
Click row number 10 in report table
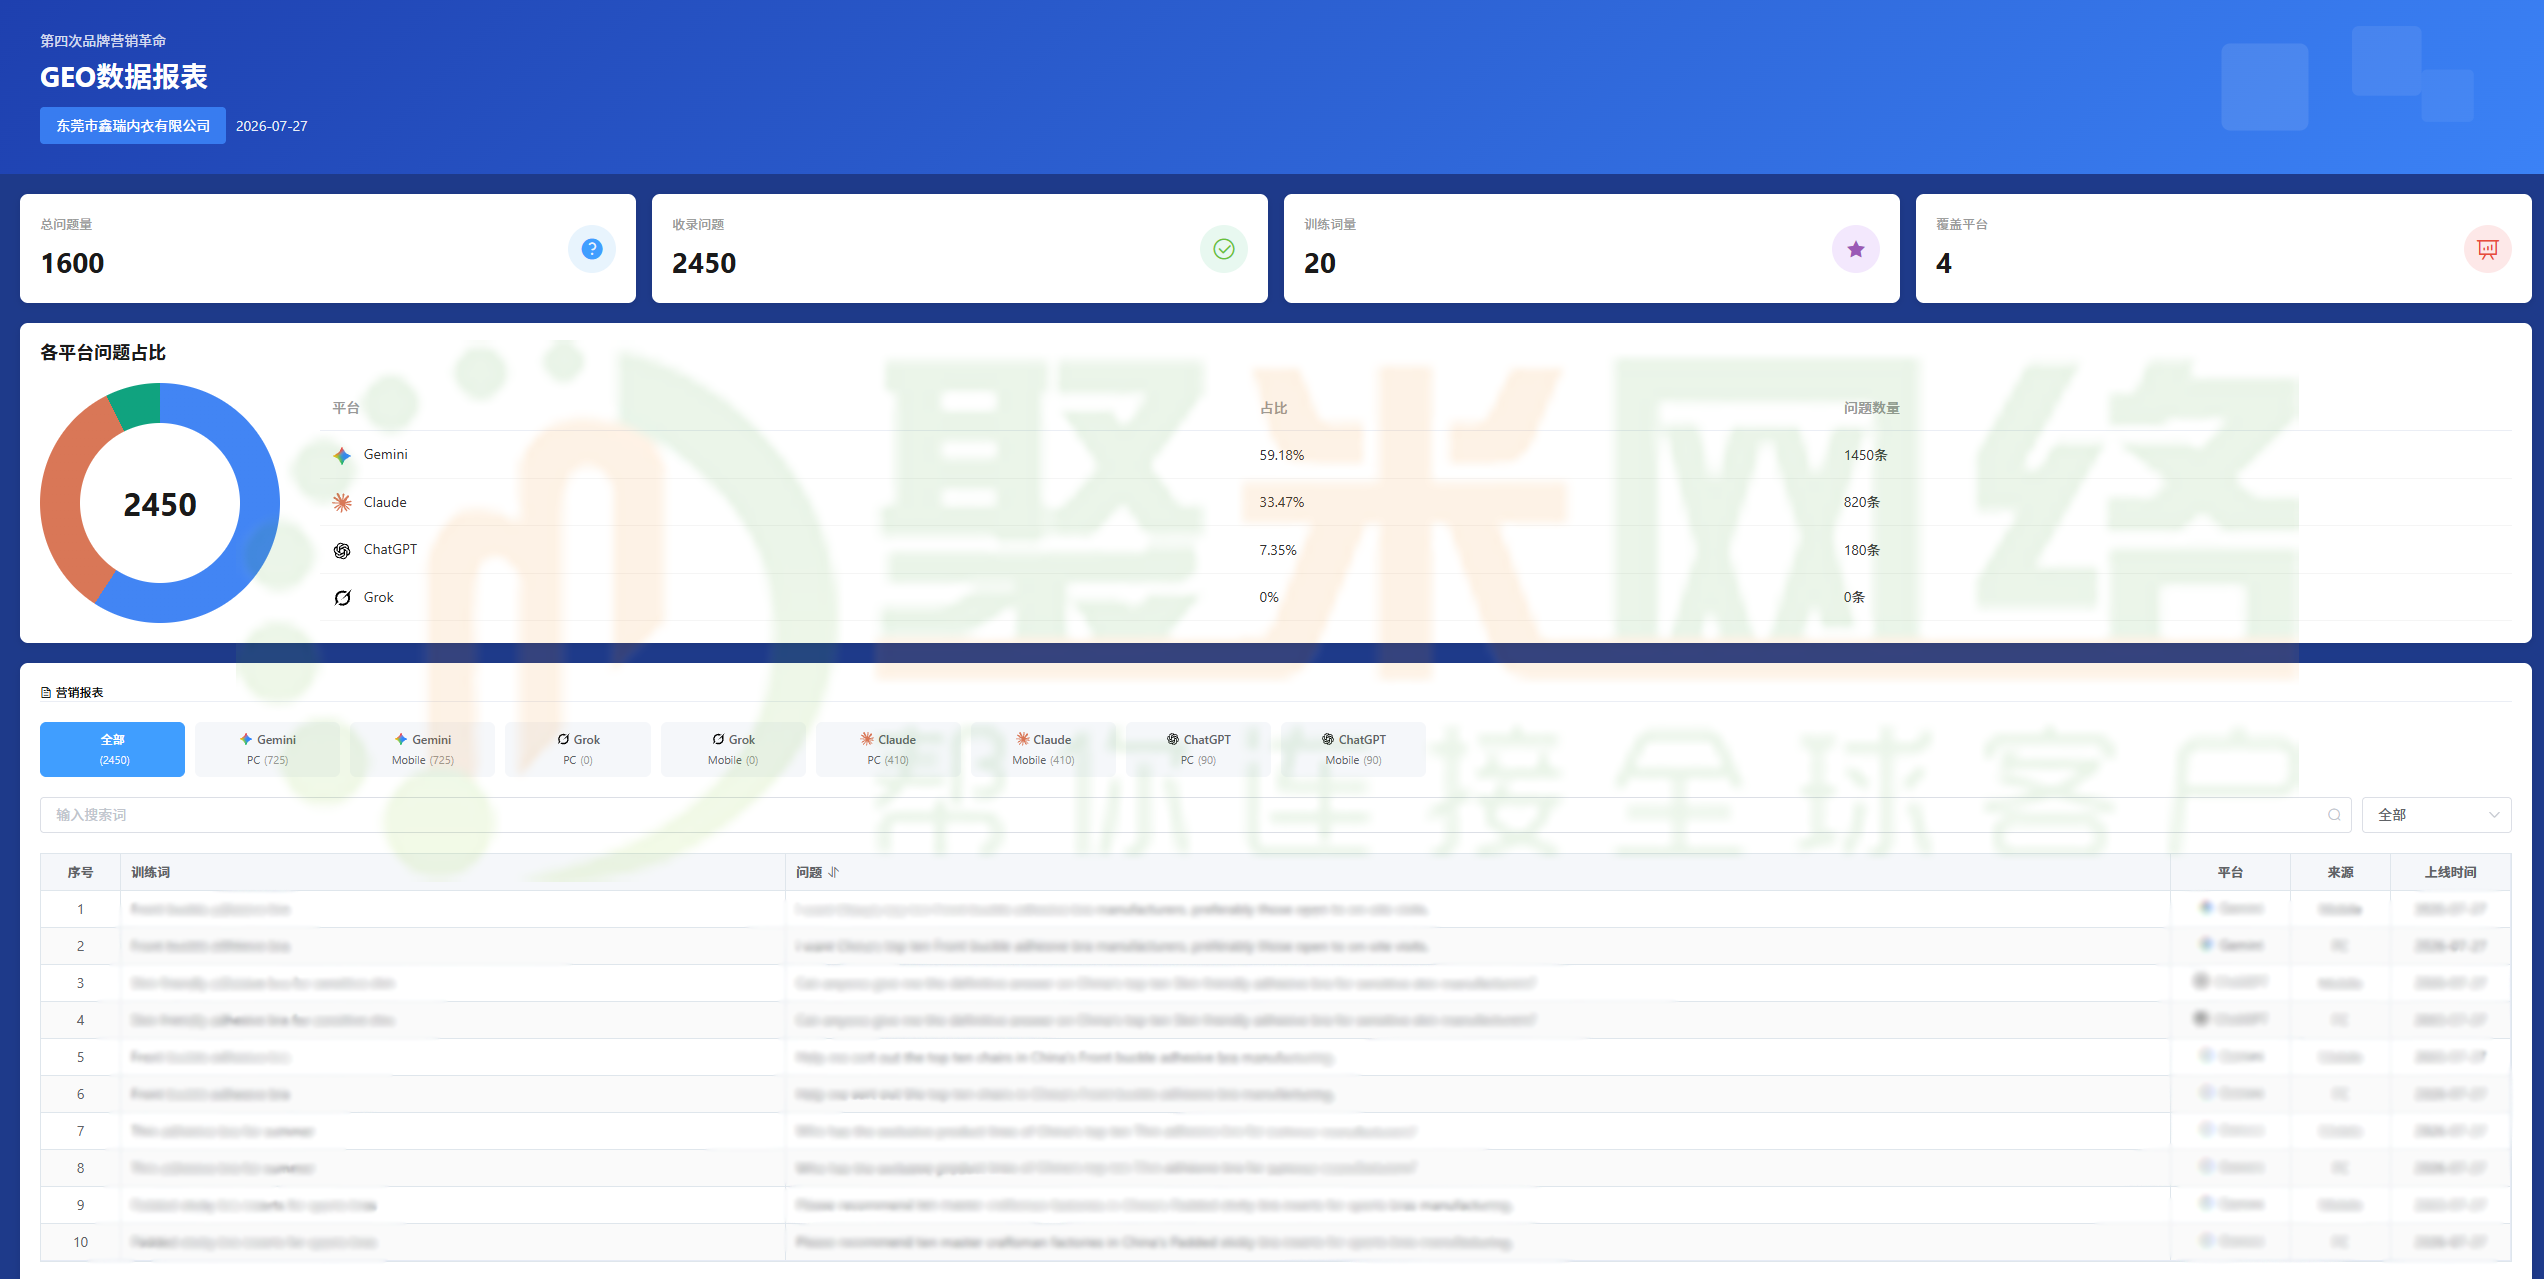coord(80,1242)
